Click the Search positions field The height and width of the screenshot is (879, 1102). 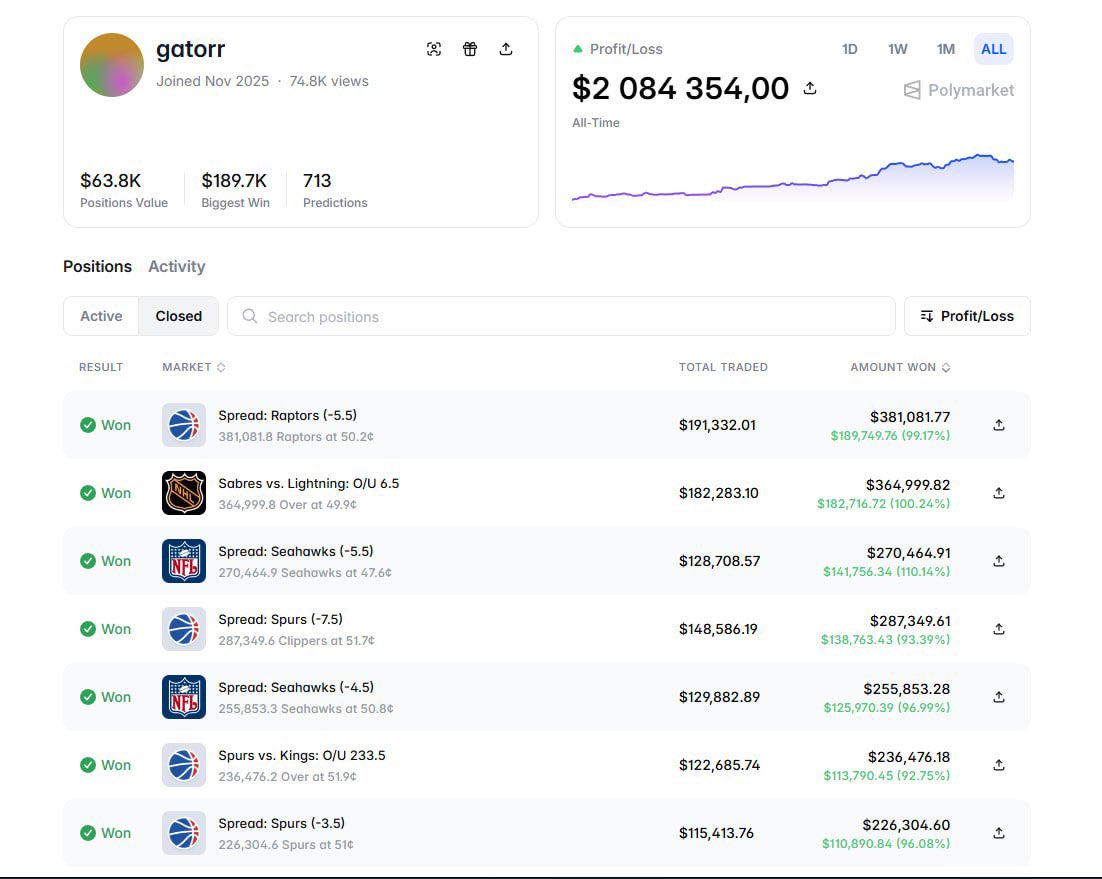(x=560, y=316)
